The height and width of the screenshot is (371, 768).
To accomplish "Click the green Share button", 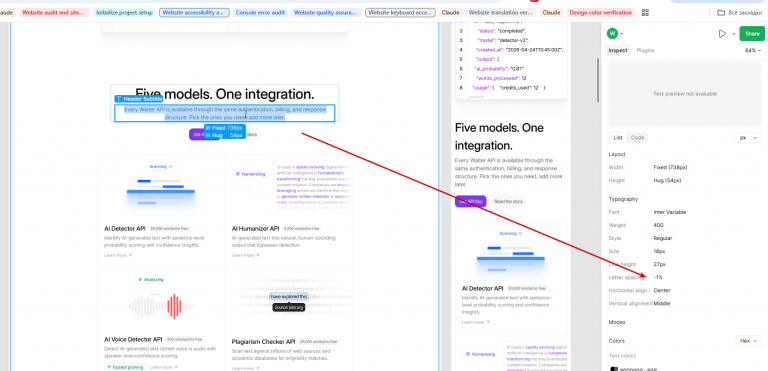I will [752, 34].
